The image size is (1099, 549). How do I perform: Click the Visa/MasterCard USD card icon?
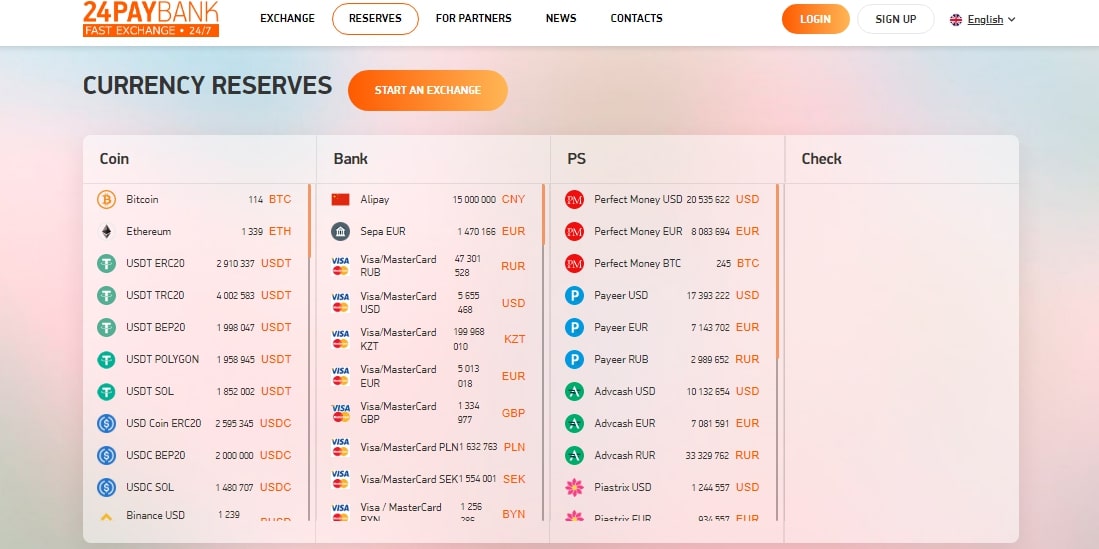click(341, 303)
